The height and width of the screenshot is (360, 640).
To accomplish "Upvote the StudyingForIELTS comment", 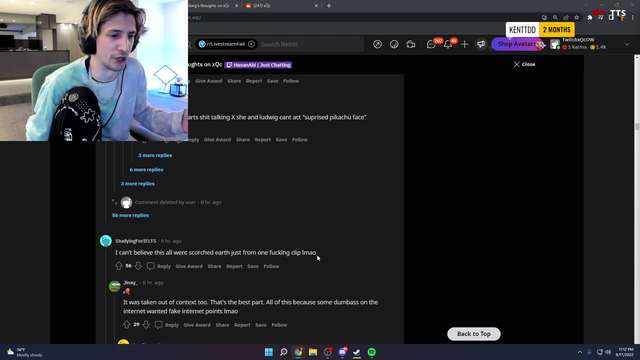I will pos(119,266).
